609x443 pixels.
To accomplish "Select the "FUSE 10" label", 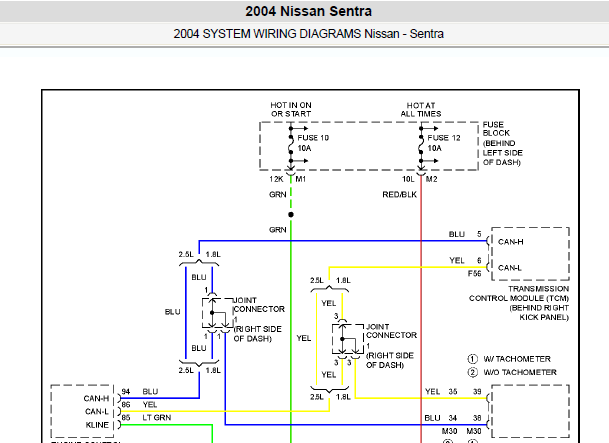I will (x=313, y=138).
